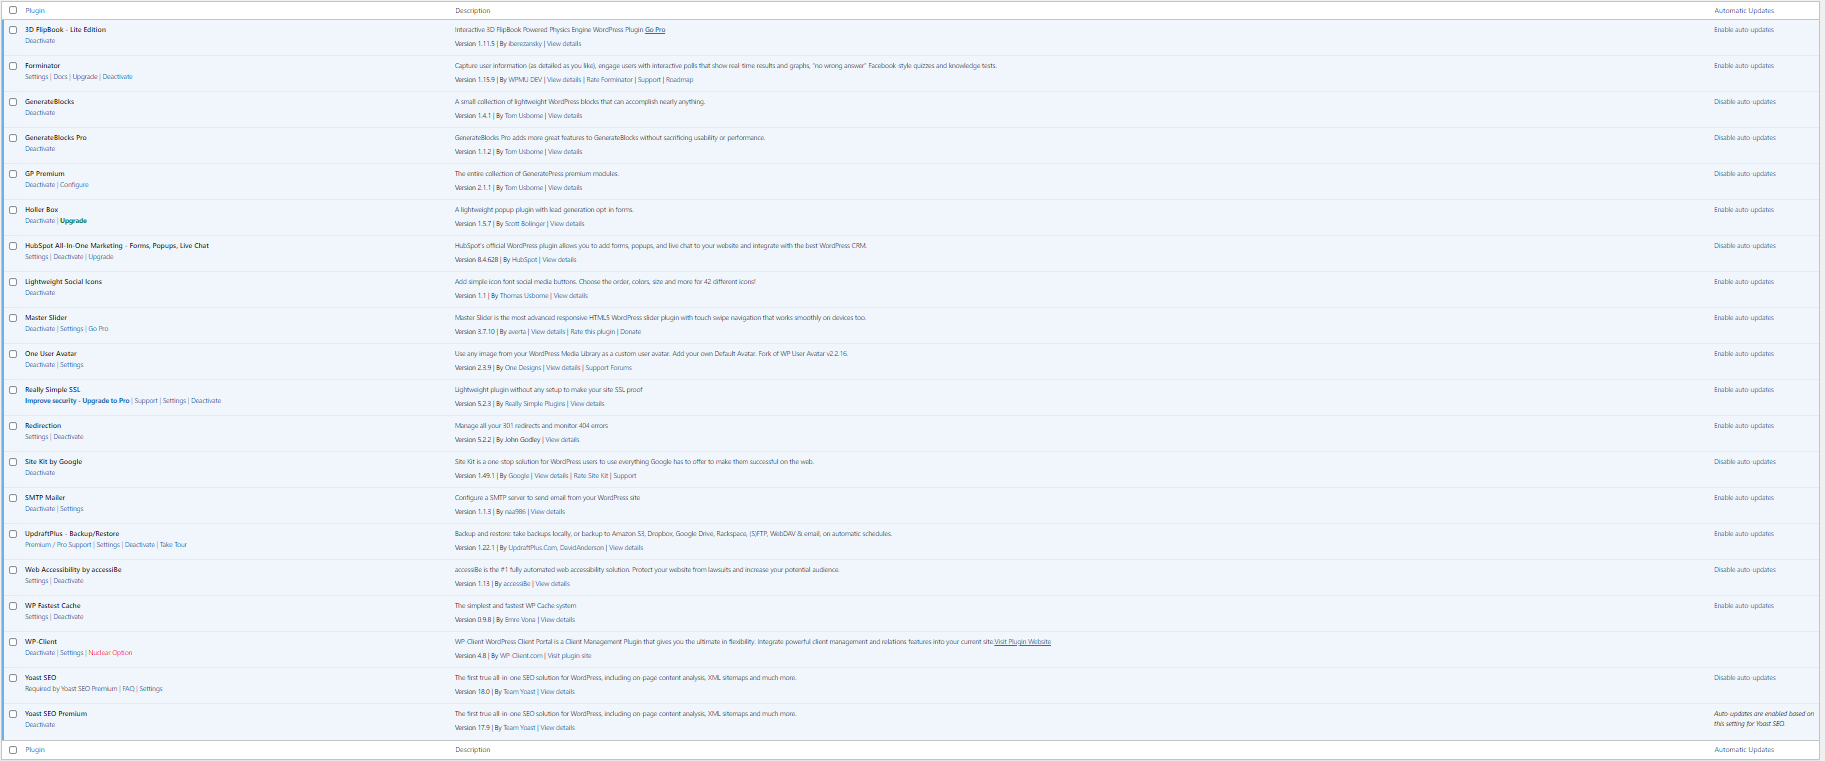The width and height of the screenshot is (1825, 761).
Task: Select the Yoast SEO Premium checkbox
Action: [x=13, y=714]
